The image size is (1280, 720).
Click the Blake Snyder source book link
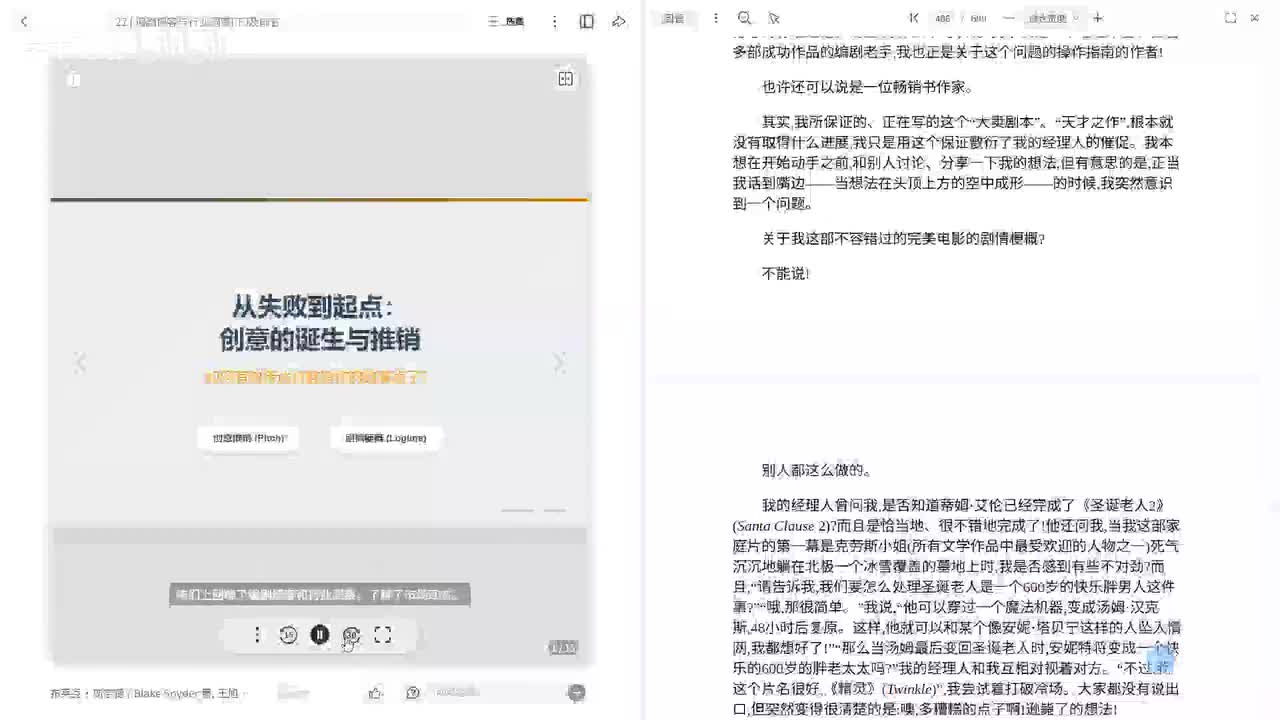click(149, 693)
